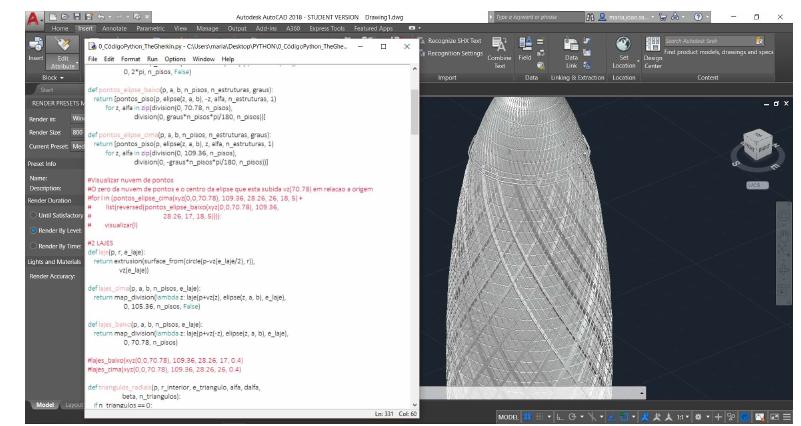This screenshot has width=801, height=426.
Task: Switch to the Featured Apps ribbon tab
Action: 373,29
